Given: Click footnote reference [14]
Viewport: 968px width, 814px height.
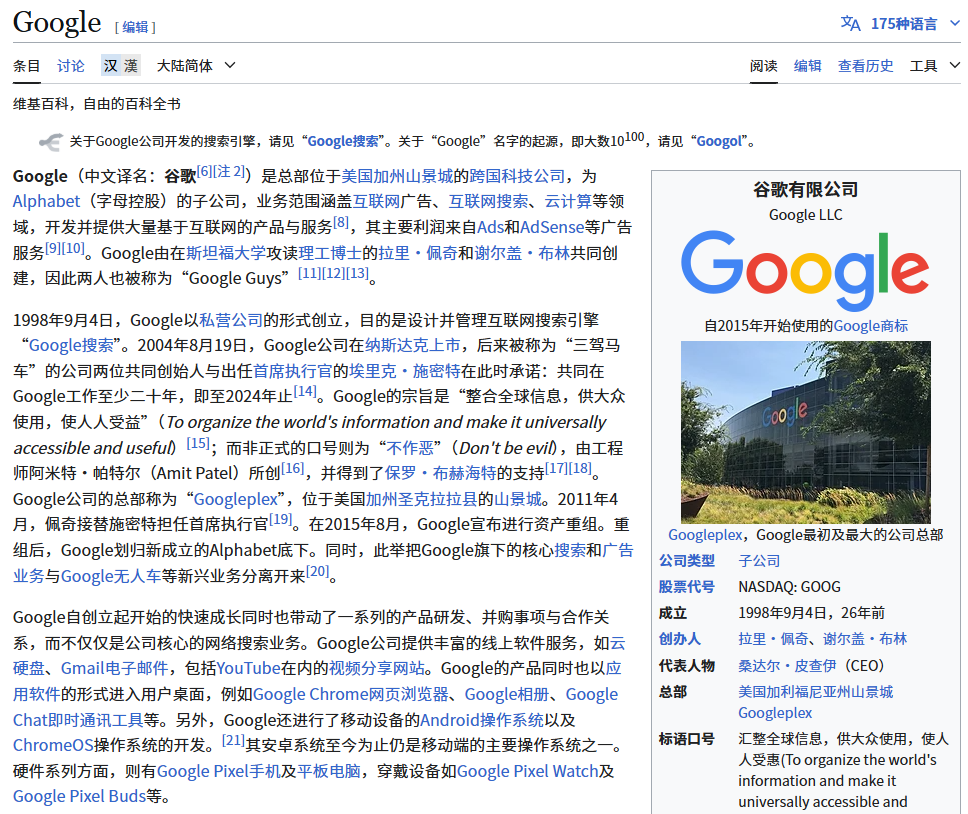Looking at the screenshot, I should (x=305, y=391).
